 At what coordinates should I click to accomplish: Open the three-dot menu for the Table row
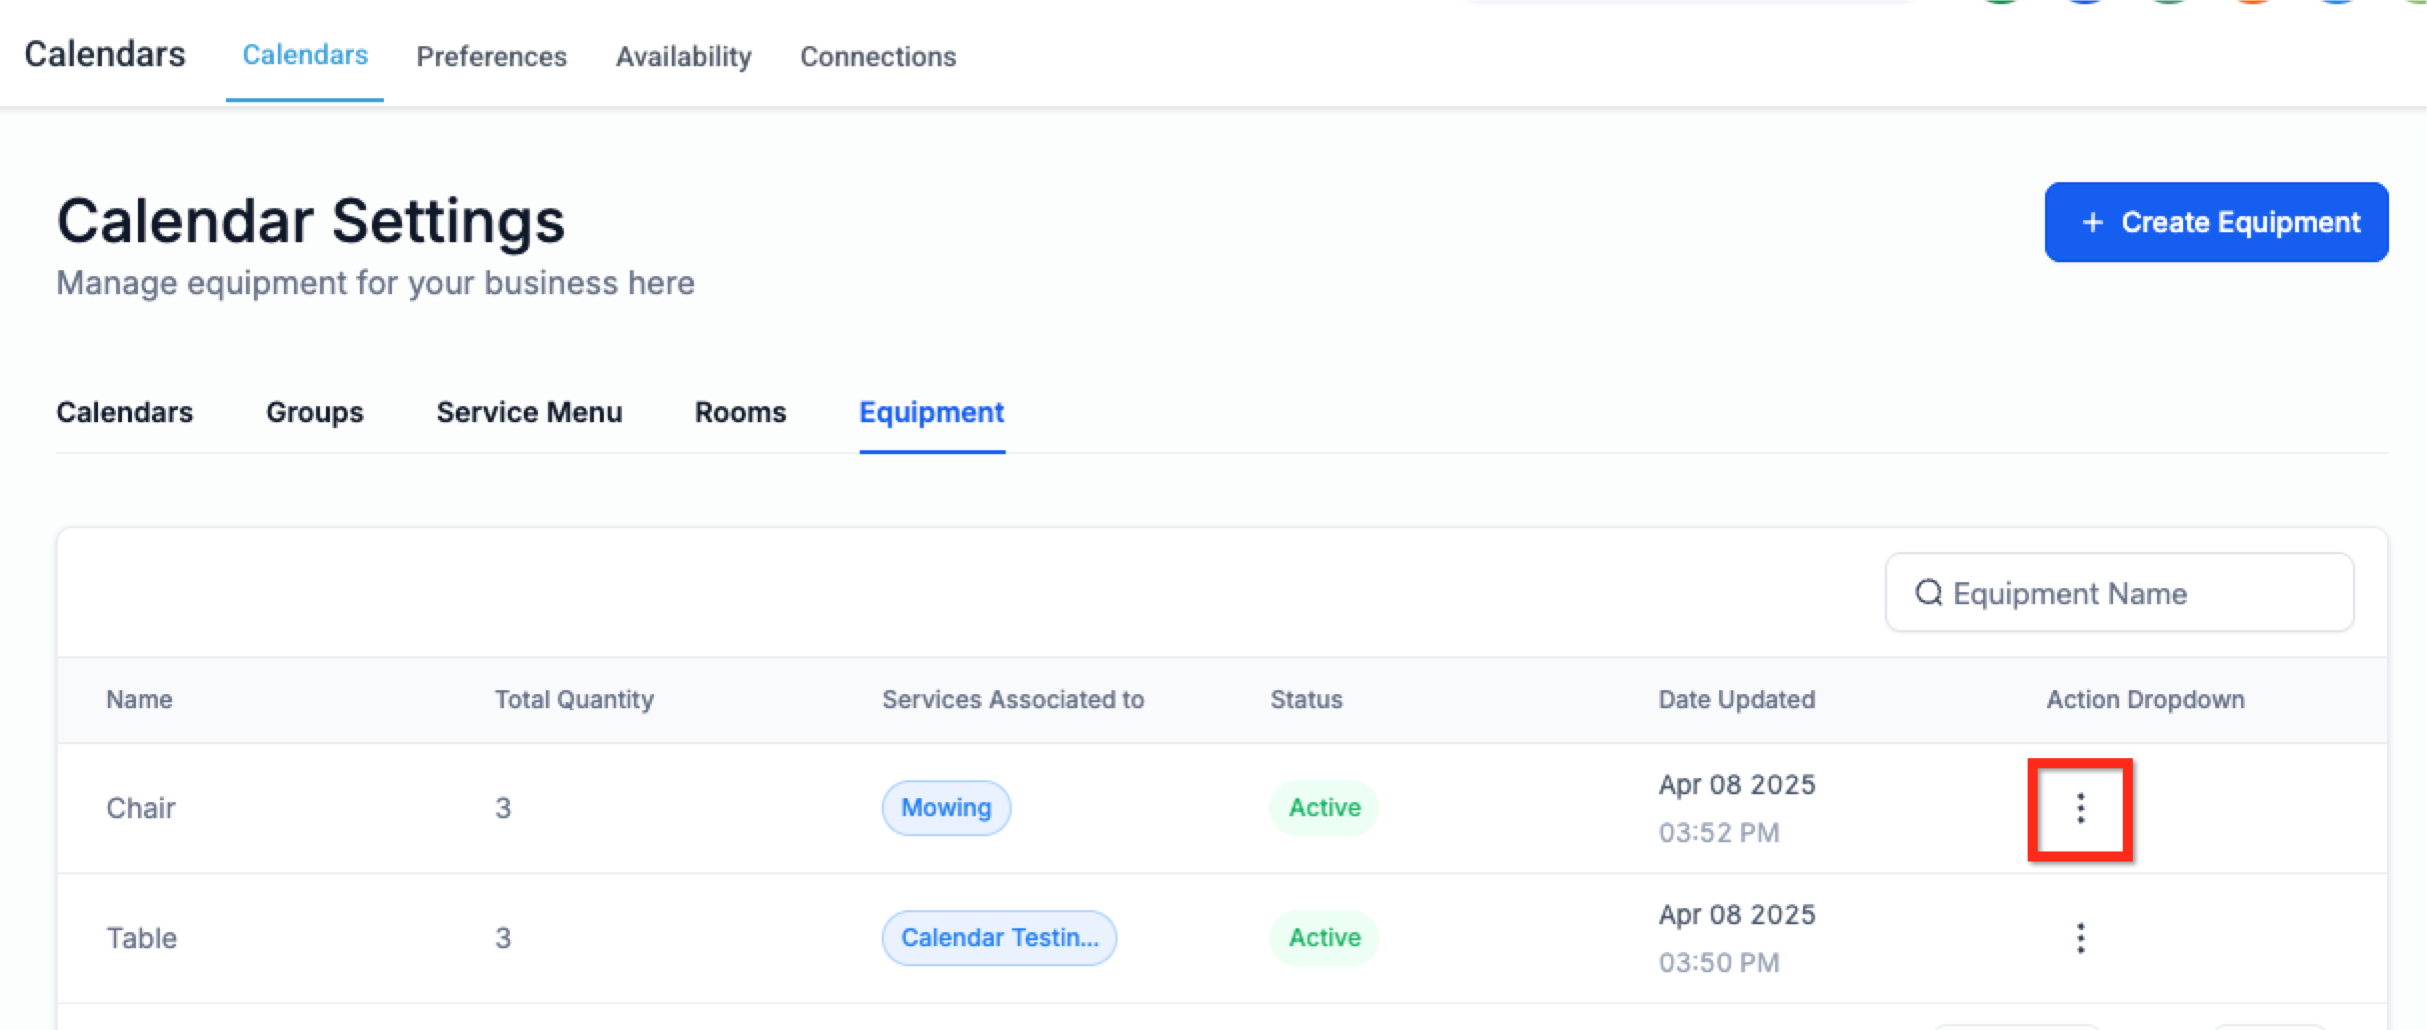click(2080, 938)
